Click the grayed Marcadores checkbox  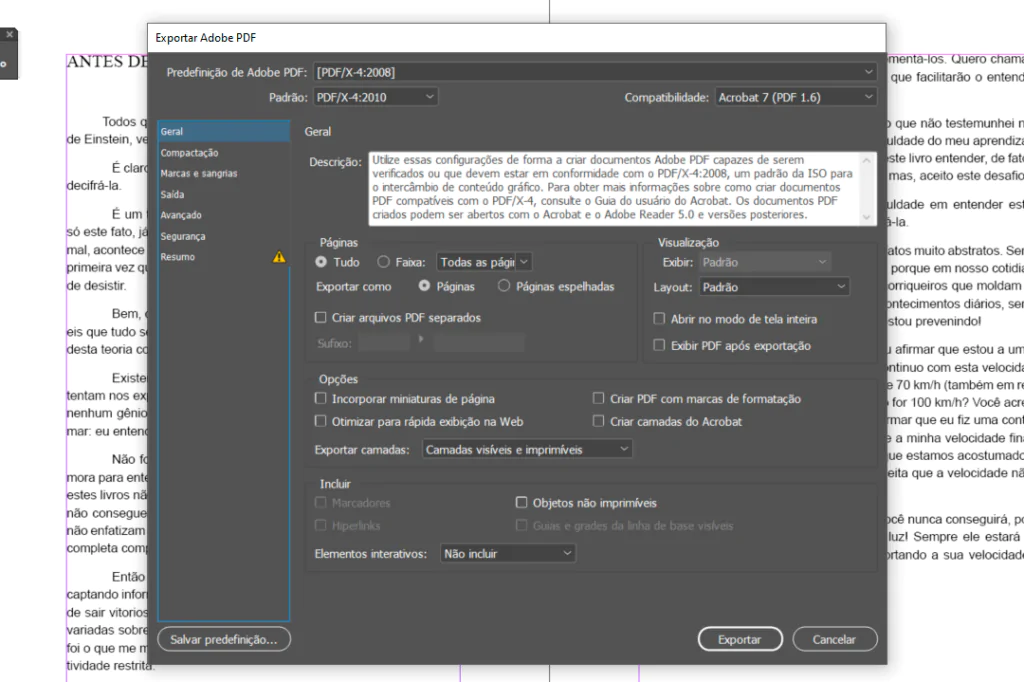coord(320,502)
